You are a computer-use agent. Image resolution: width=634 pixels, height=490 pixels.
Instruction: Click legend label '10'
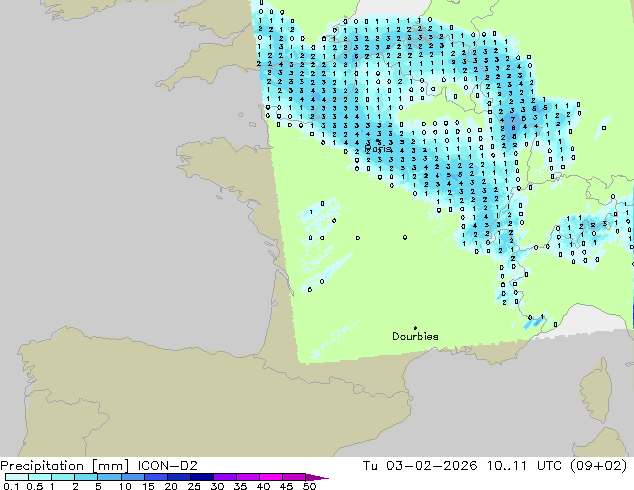125,486
